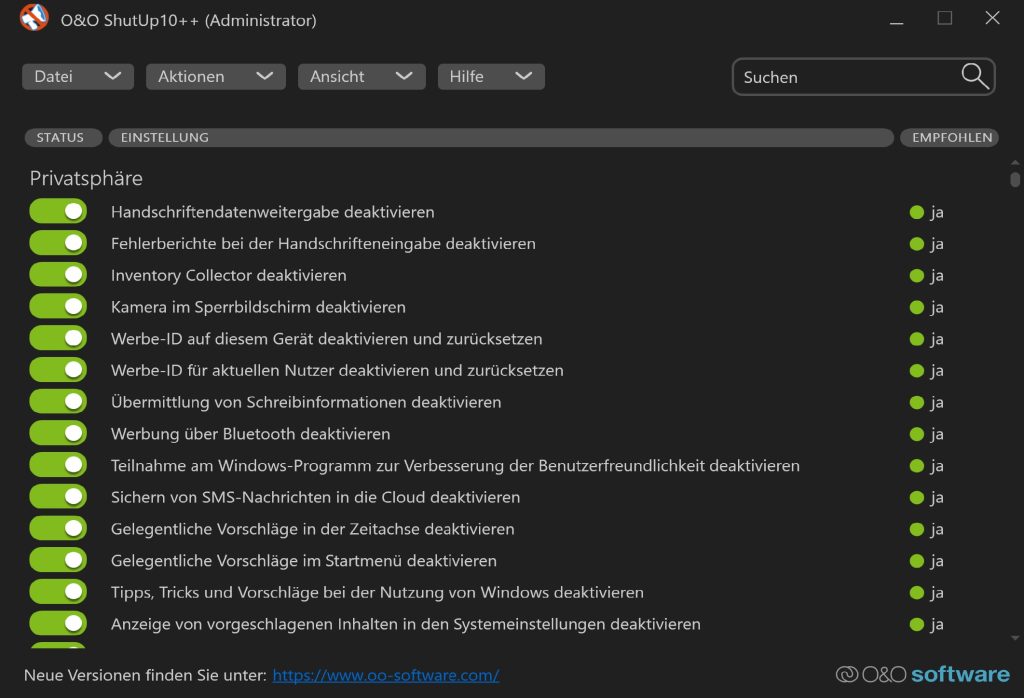
Task: Select the Privatsphäre section heading
Action: point(86,178)
